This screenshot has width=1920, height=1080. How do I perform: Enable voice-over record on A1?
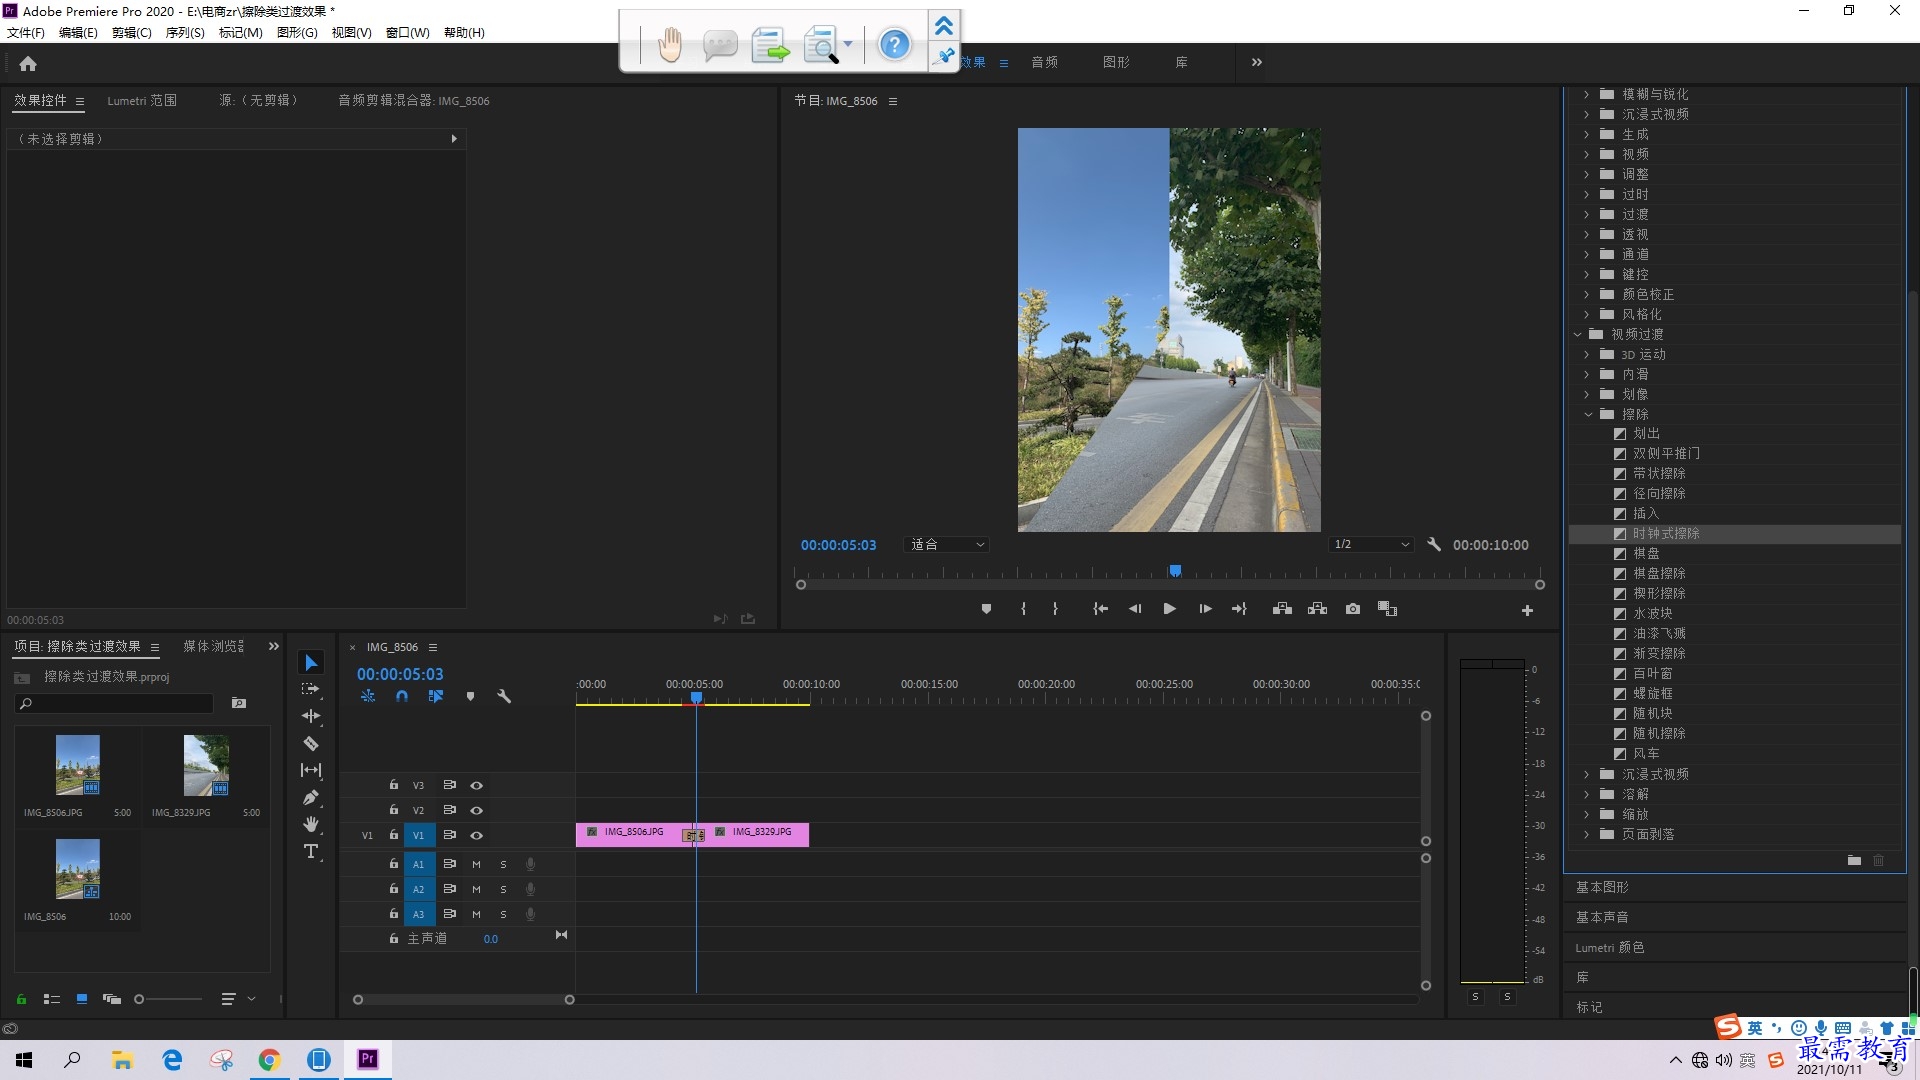(x=530, y=864)
